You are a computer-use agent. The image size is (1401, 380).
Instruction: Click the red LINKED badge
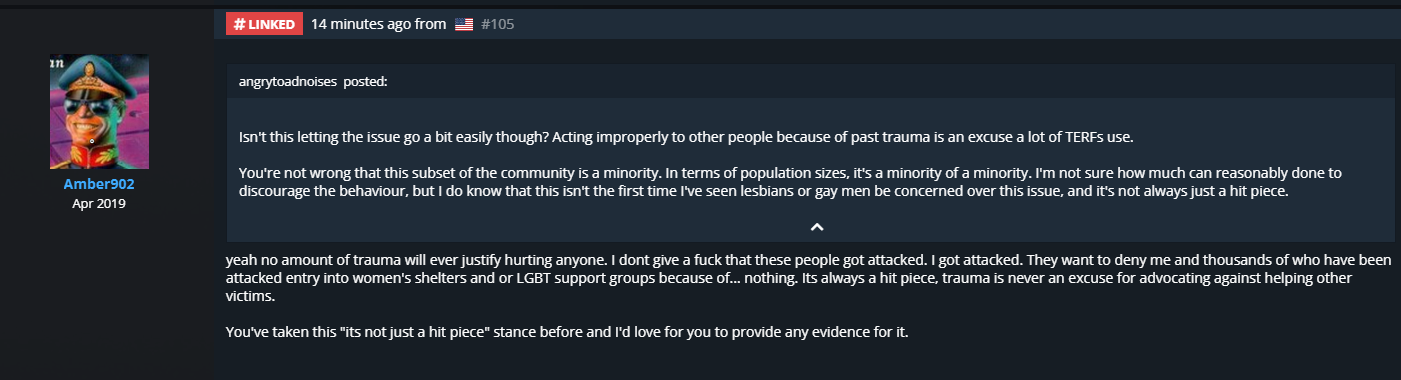point(264,24)
